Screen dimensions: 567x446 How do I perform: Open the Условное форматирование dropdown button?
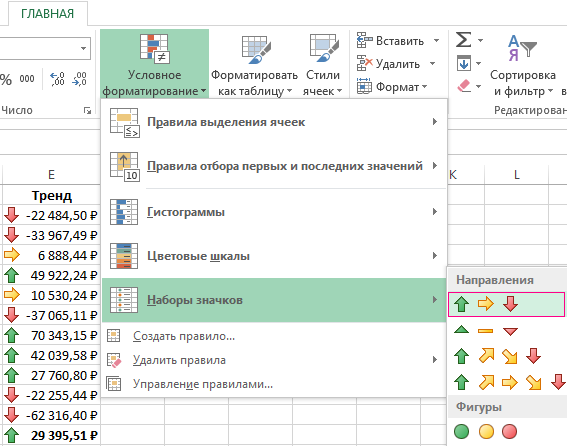pos(154,64)
